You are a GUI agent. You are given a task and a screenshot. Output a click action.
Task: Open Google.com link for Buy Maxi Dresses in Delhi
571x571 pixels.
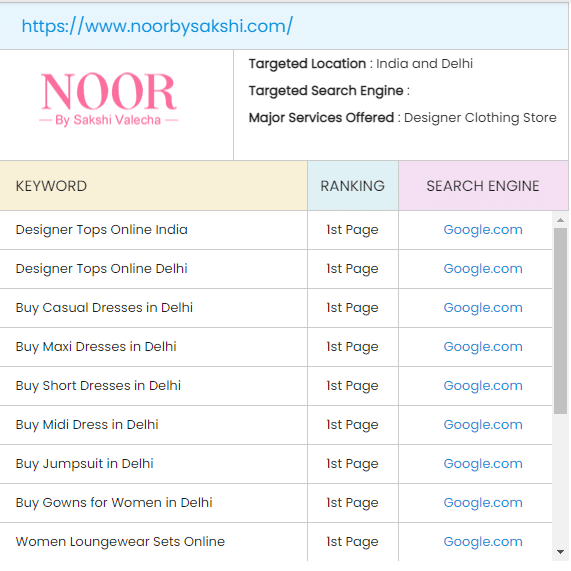[483, 346]
